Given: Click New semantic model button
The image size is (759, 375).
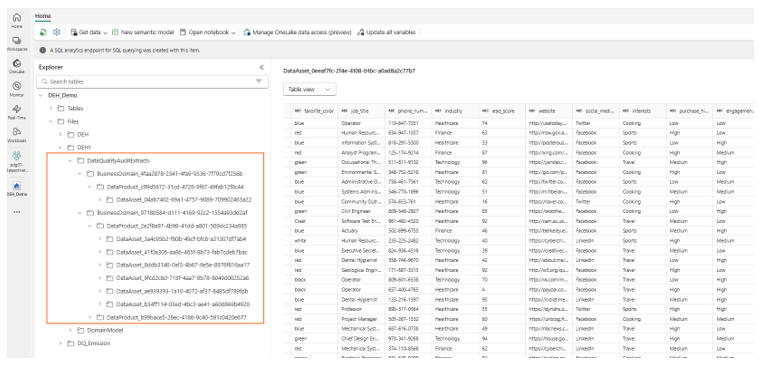Looking at the screenshot, I should pos(143,32).
